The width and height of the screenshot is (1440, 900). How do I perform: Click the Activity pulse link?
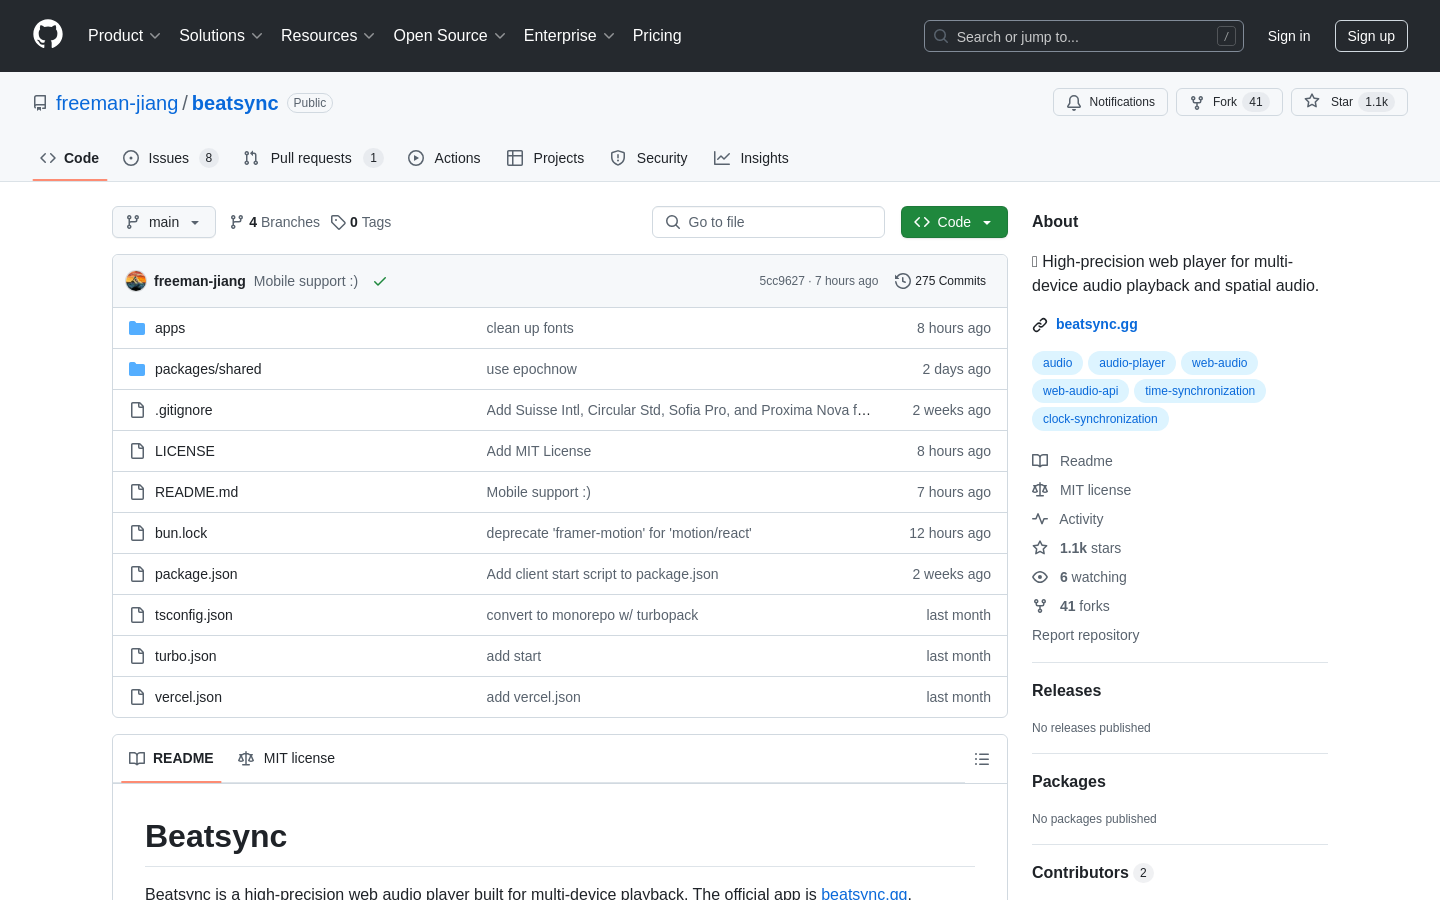tap(1068, 519)
